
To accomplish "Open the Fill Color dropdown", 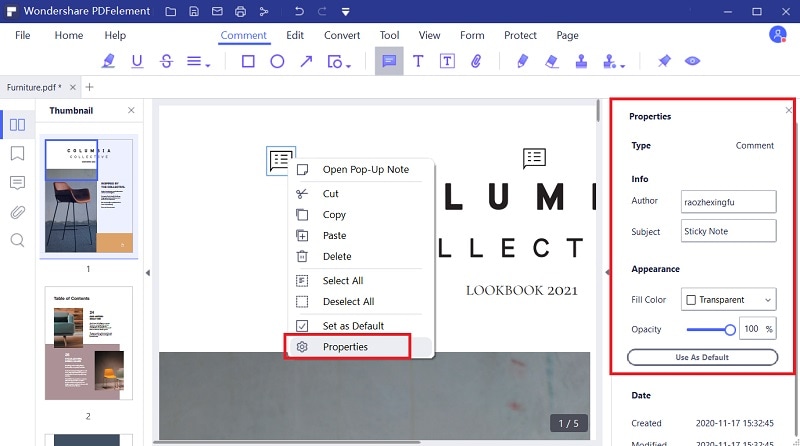I will [x=729, y=300].
